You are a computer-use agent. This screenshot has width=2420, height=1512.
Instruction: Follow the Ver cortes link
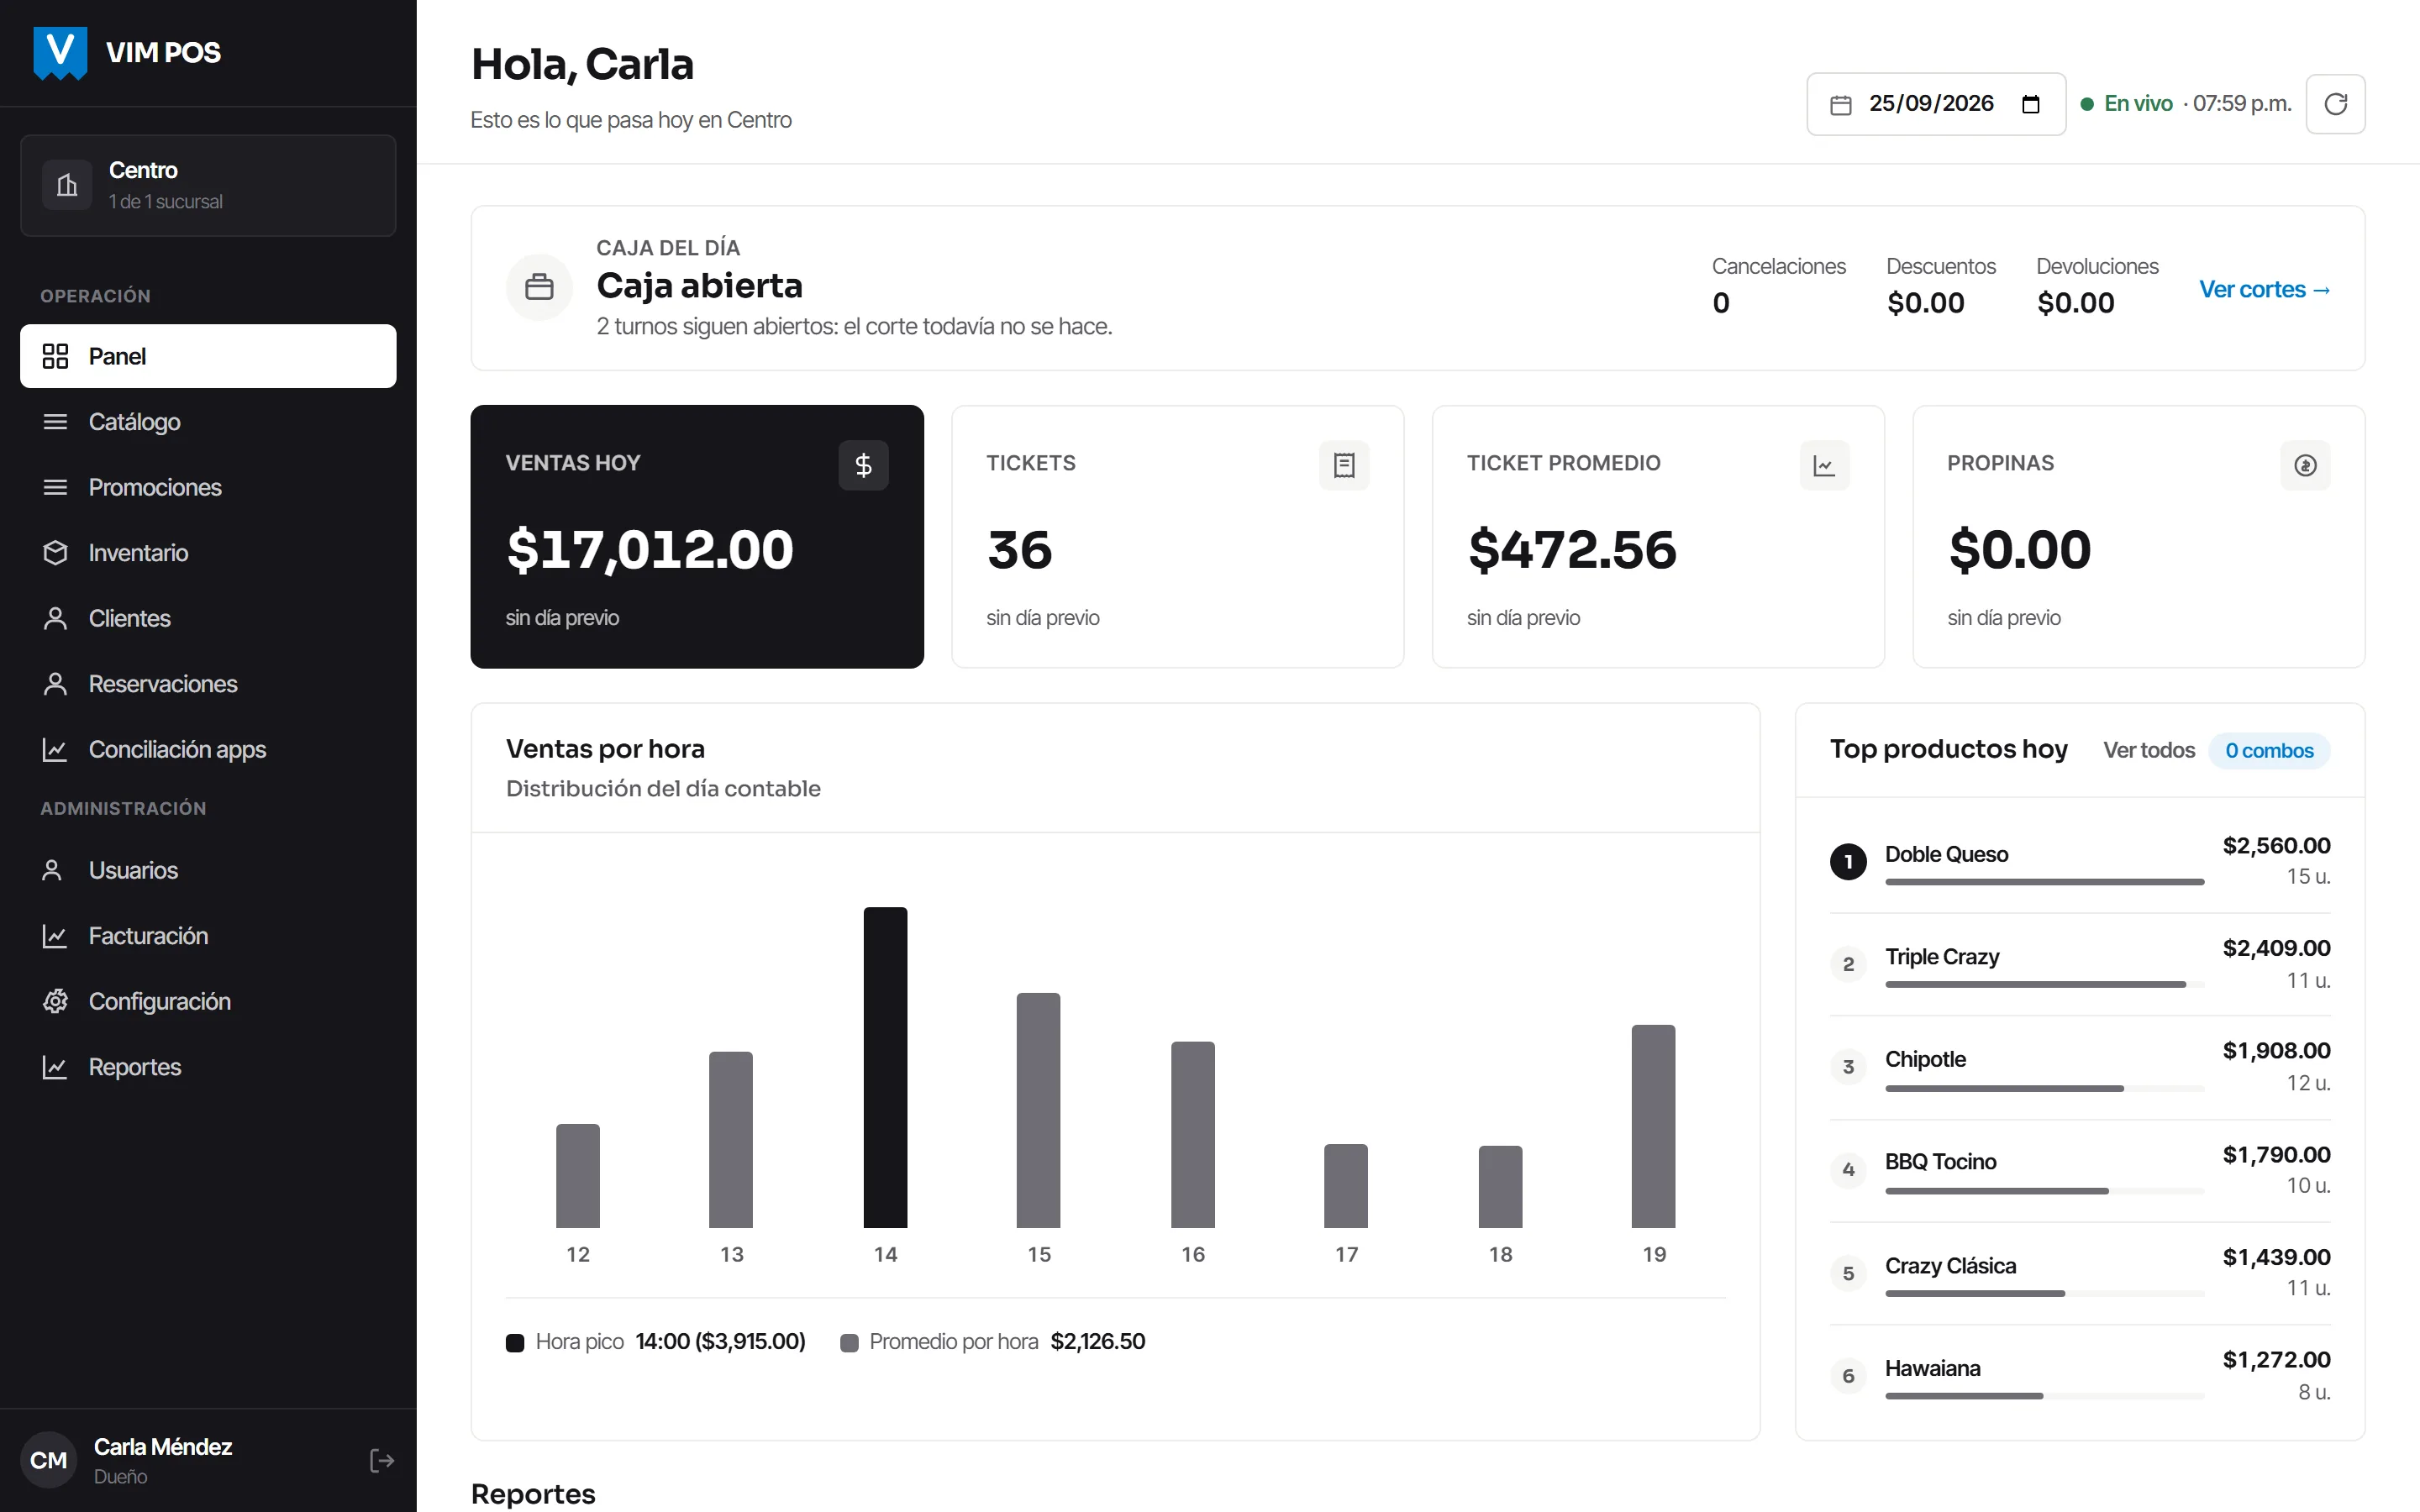pyautogui.click(x=2265, y=289)
